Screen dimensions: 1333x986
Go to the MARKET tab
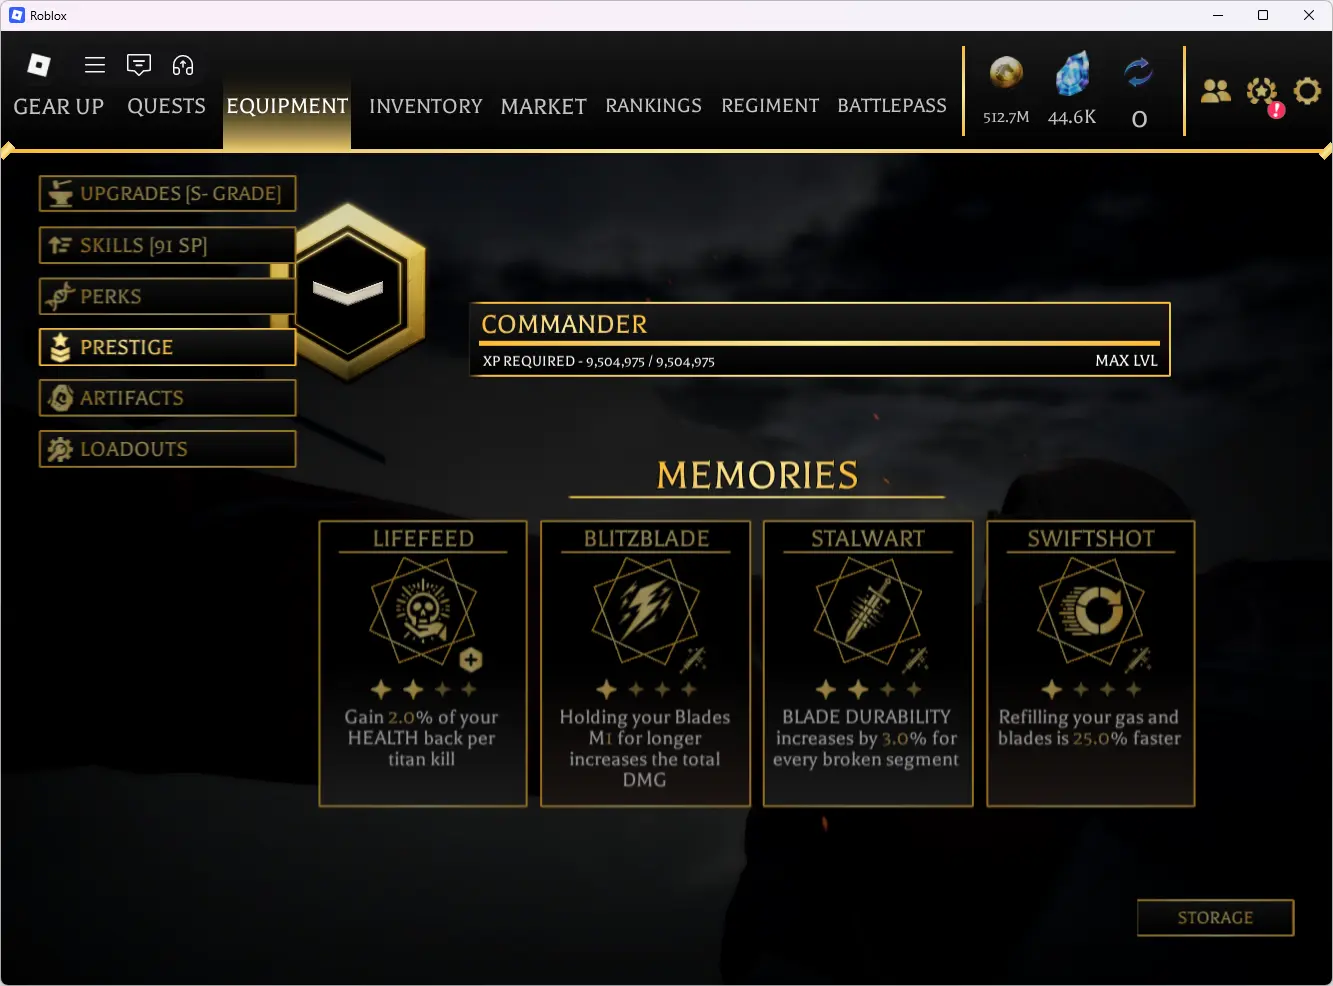[543, 106]
